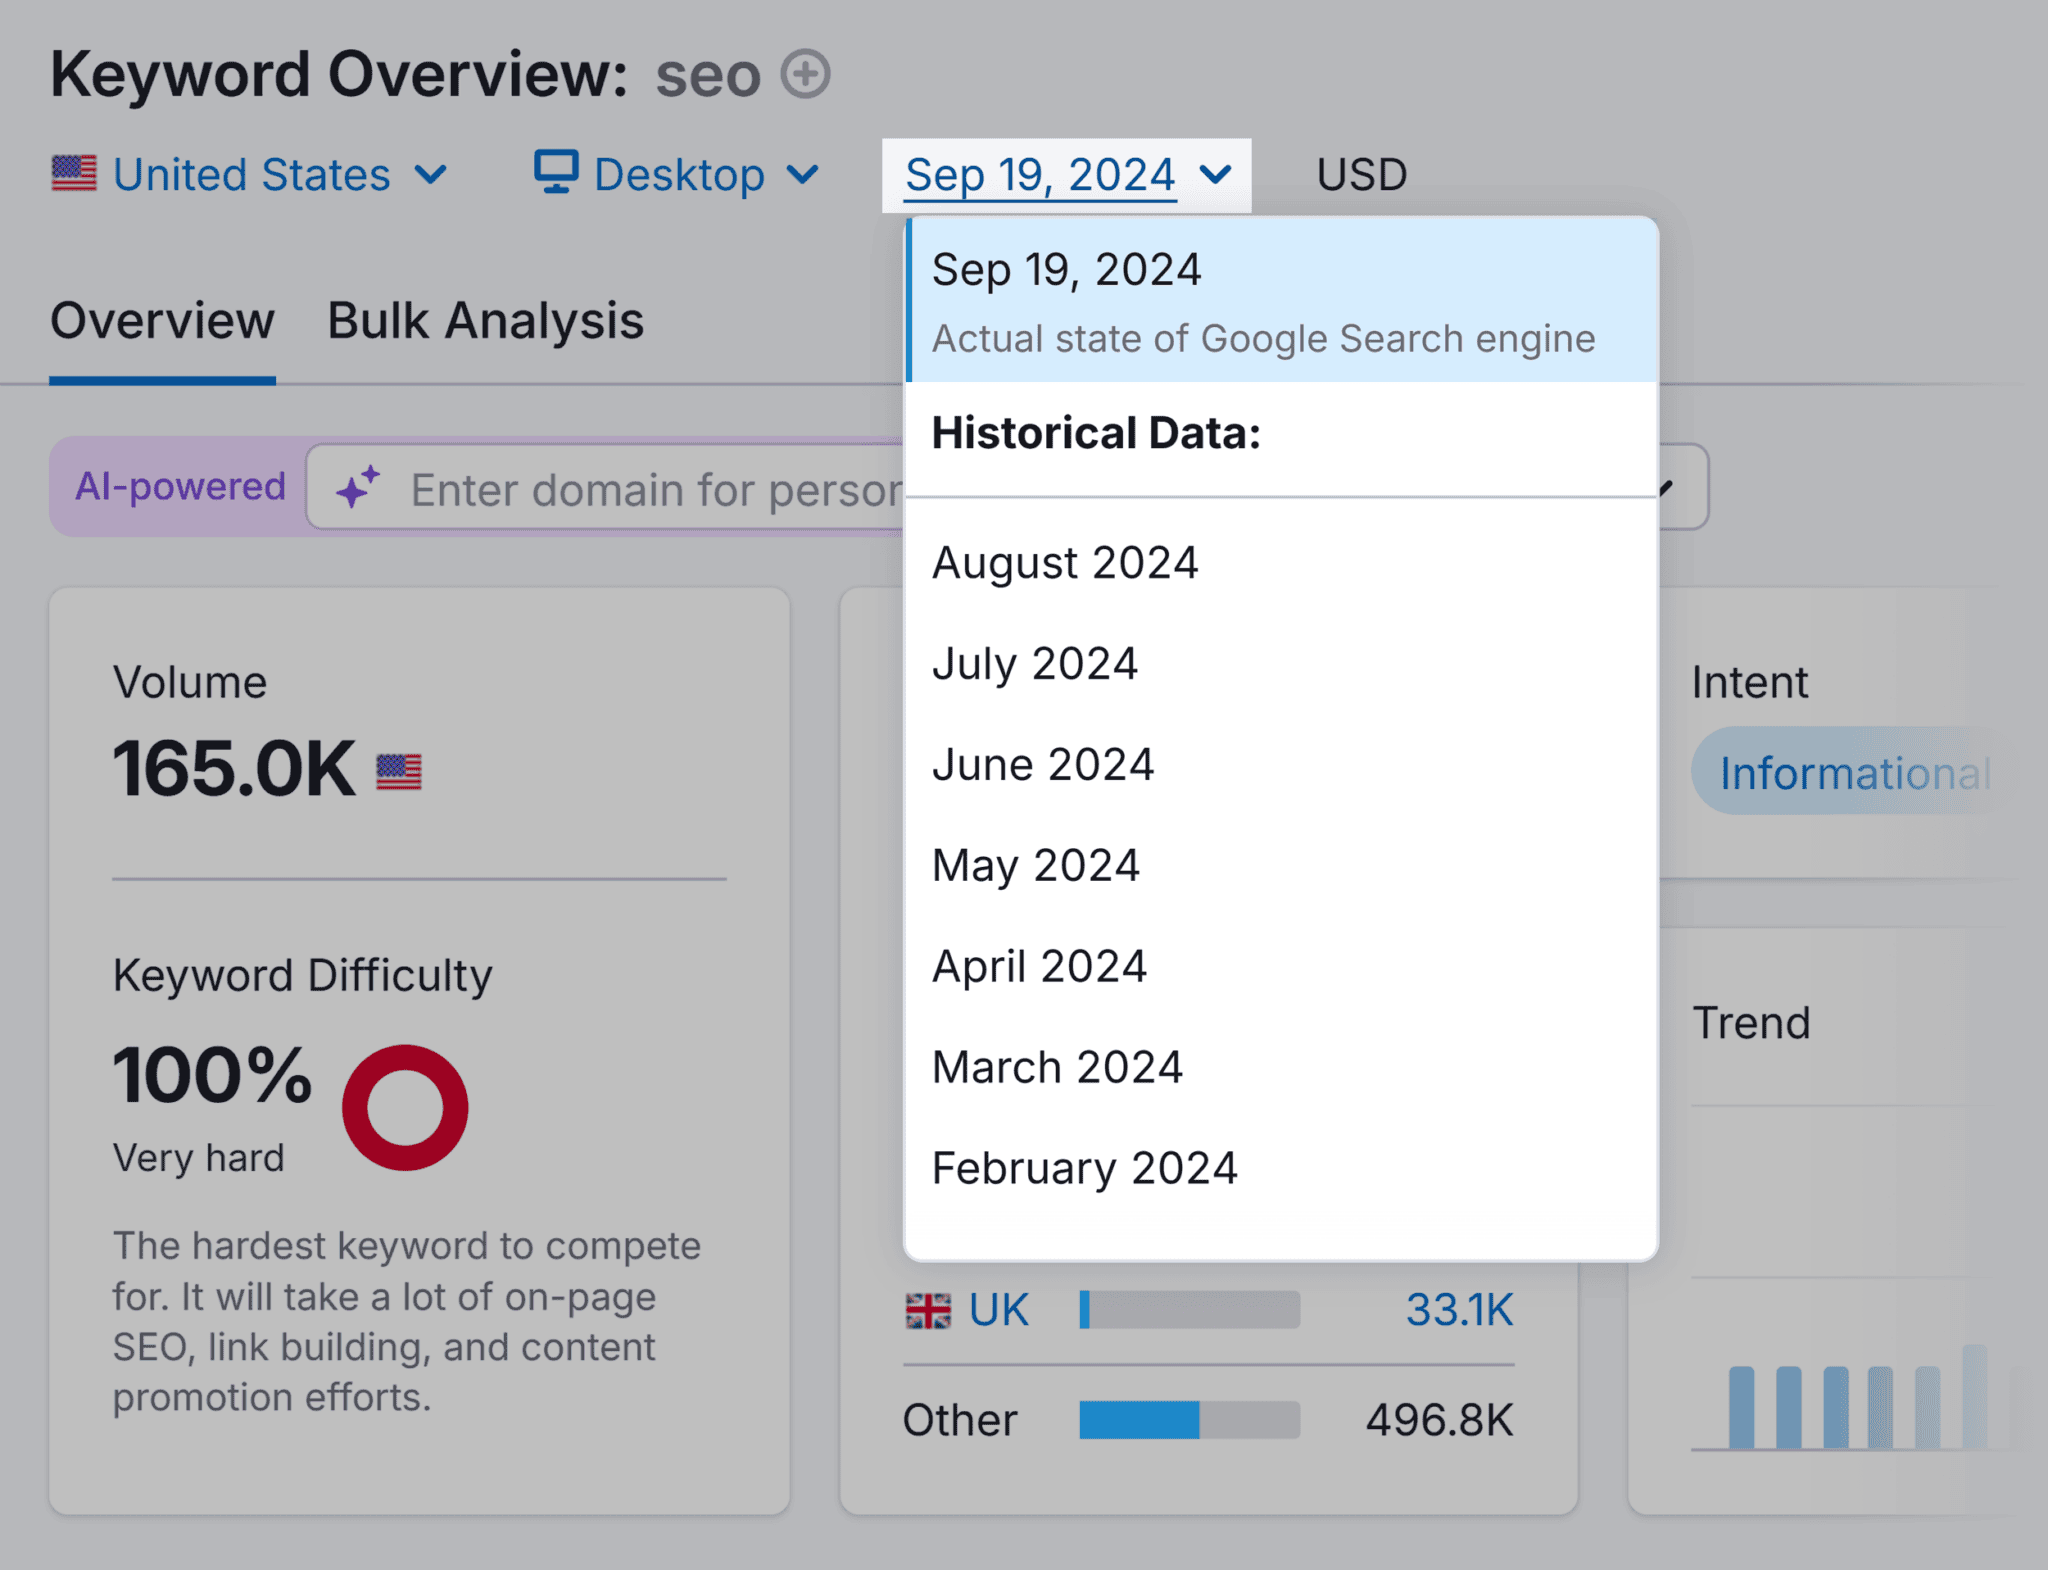Click the red Keyword Difficulty gauge

point(404,1108)
